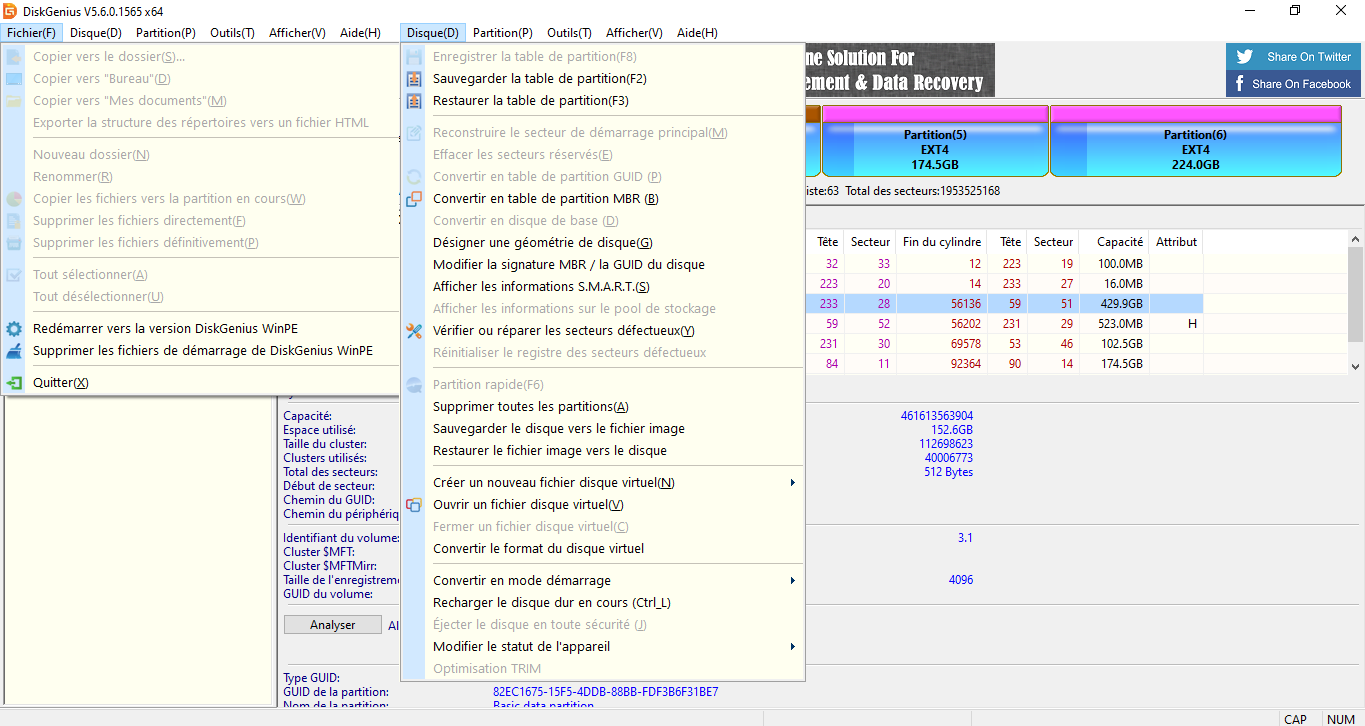Choose Recharger le disque dur en cours
Image resolution: width=1365 pixels, height=726 pixels.
(603, 603)
